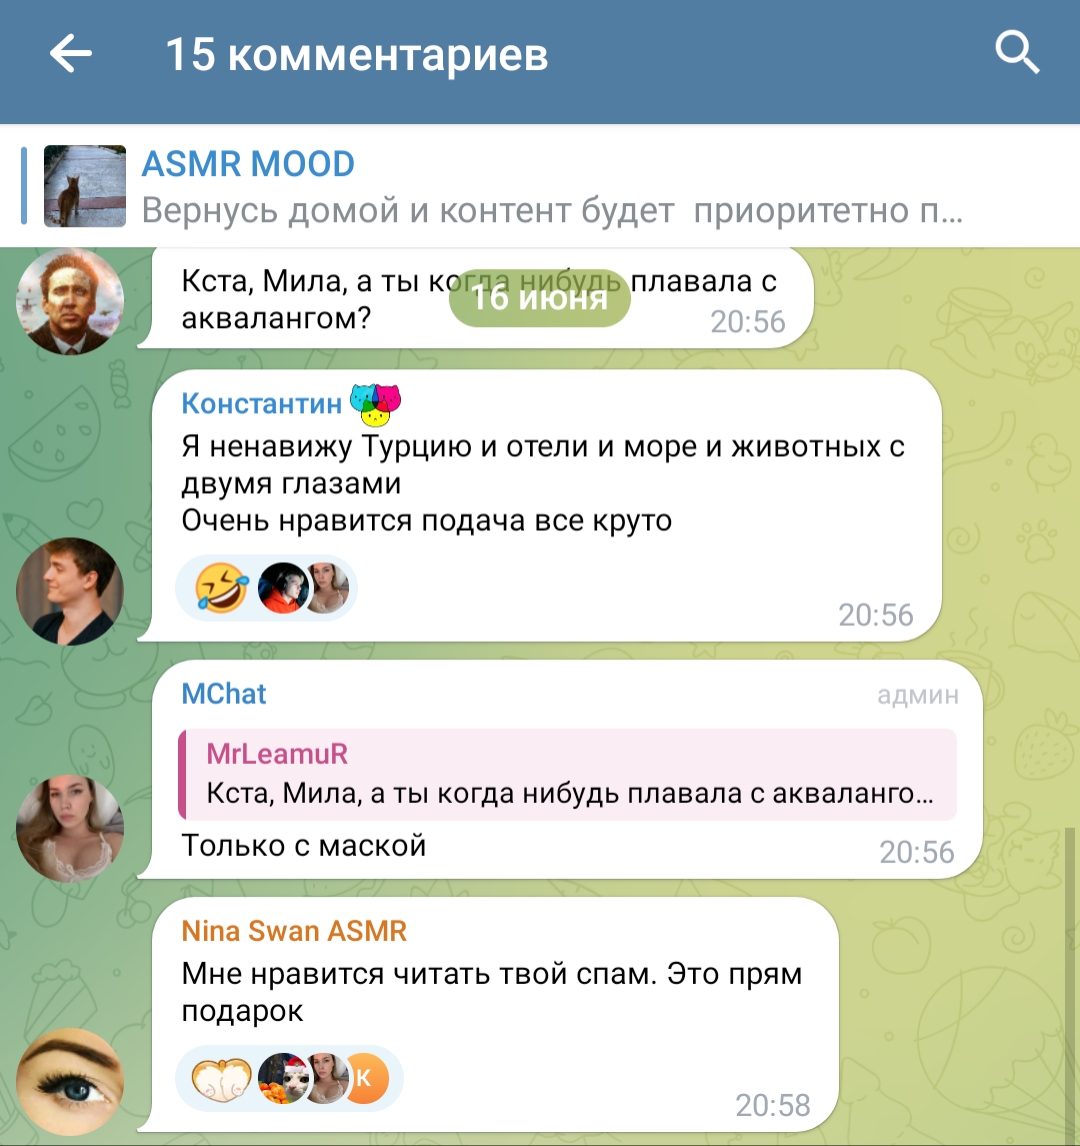Open MrLeamuR's avatar next to the aqualung message
Image resolution: width=1080 pixels, height=1146 pixels.
click(x=70, y=301)
